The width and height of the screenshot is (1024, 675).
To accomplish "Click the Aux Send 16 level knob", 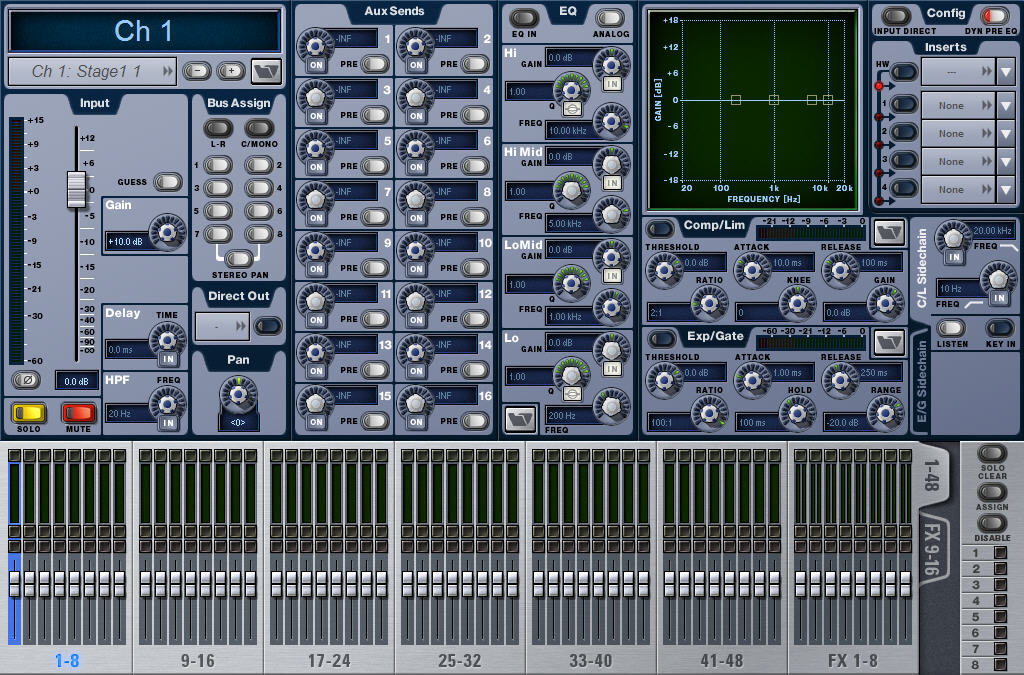I will [415, 402].
